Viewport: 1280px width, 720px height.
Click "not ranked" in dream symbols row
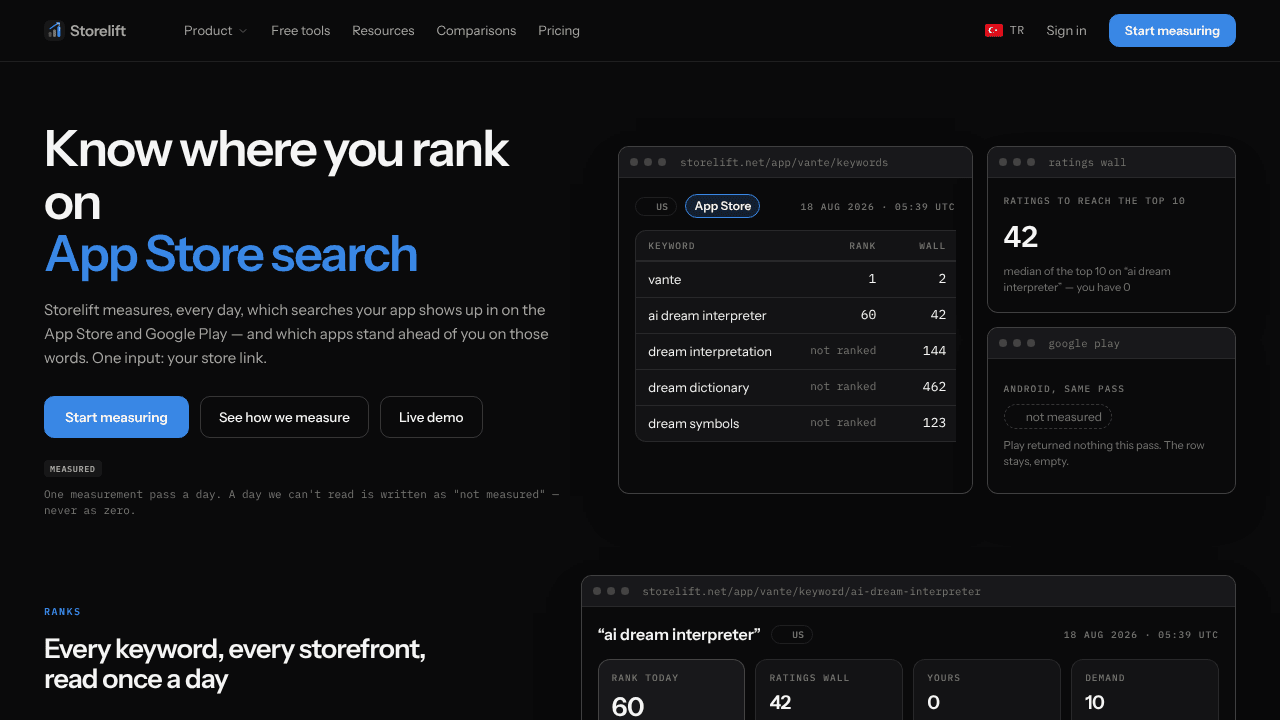843,423
